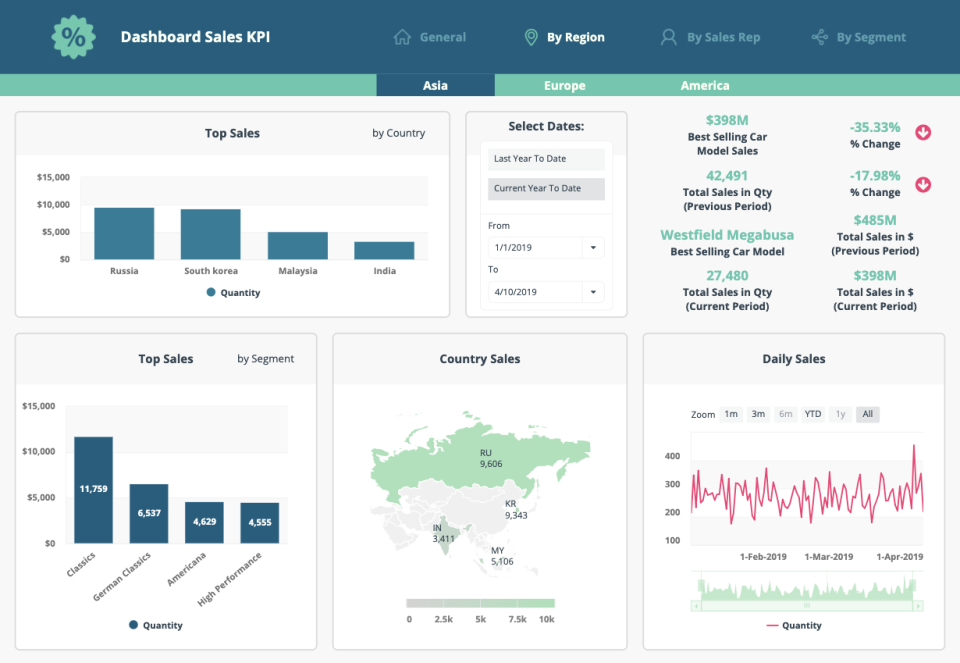Click red down arrow next to -35.33%
Image resolution: width=960 pixels, height=663 pixels.
tap(923, 132)
